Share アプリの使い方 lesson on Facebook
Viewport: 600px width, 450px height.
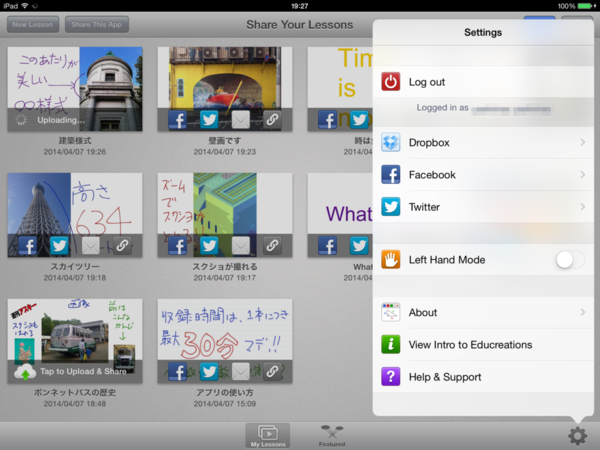(178, 372)
